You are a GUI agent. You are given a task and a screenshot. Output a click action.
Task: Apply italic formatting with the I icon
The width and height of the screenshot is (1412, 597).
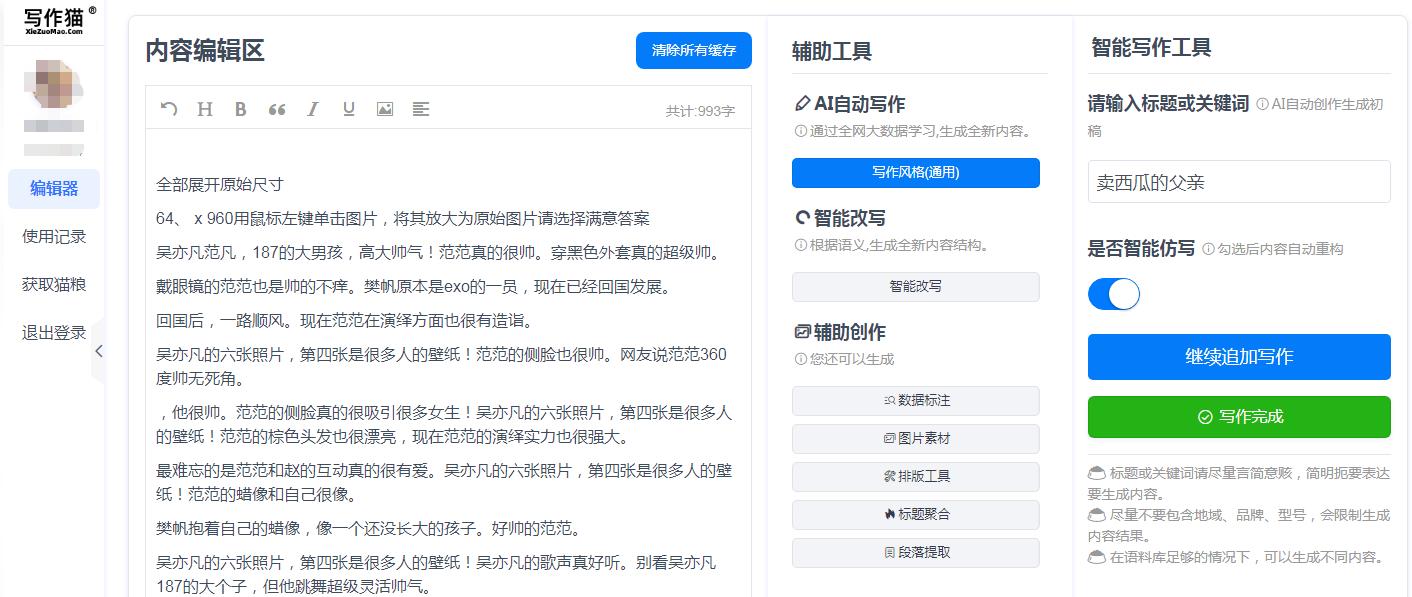(313, 109)
